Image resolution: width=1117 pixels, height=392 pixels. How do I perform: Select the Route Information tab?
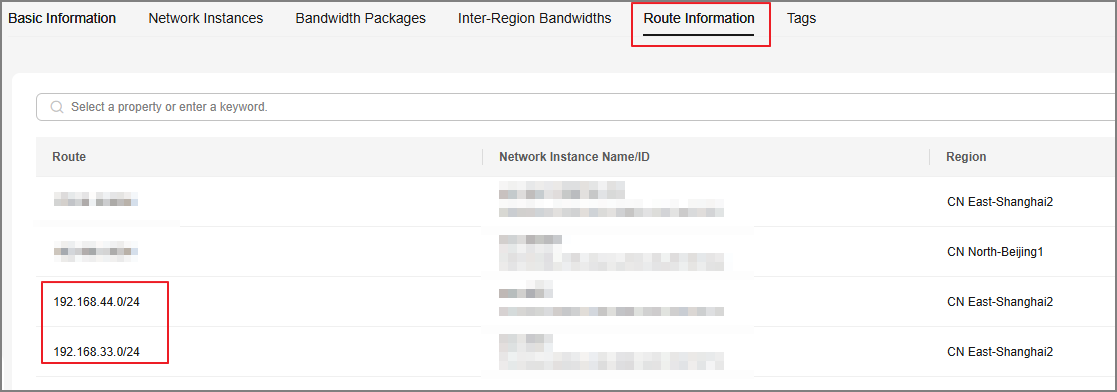tap(699, 19)
